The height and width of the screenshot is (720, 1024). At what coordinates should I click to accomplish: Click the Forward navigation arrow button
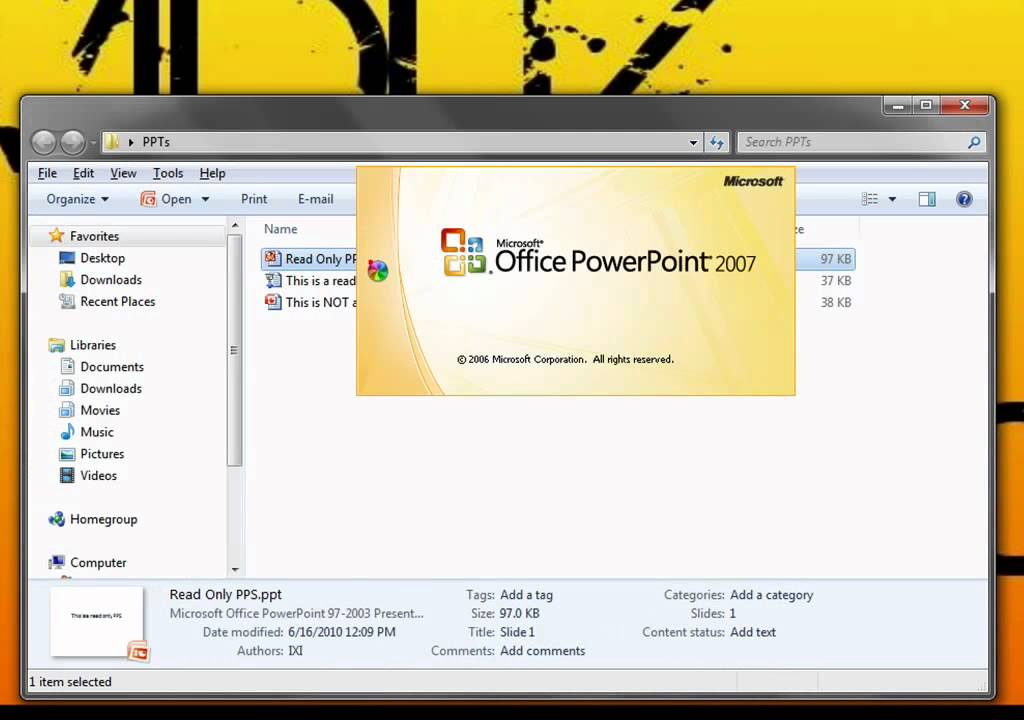[x=72, y=142]
